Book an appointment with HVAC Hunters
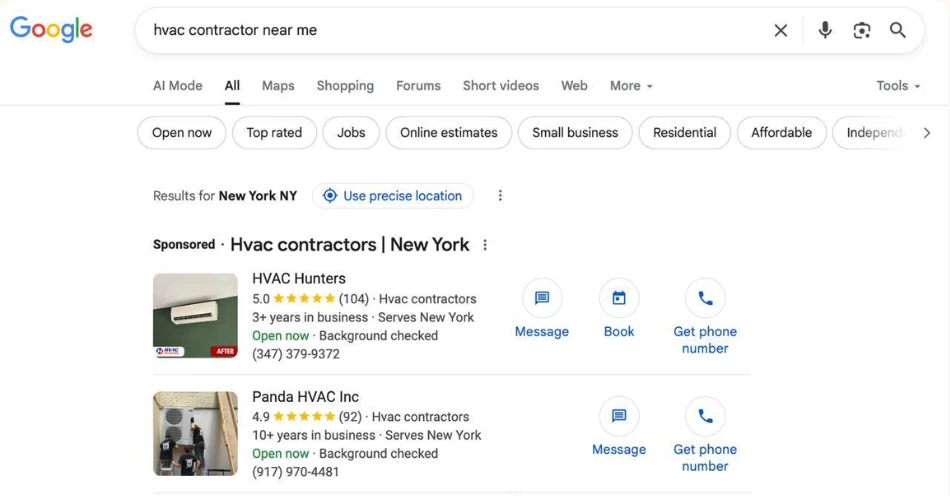Viewport: 950px width, 496px height. pos(619,299)
